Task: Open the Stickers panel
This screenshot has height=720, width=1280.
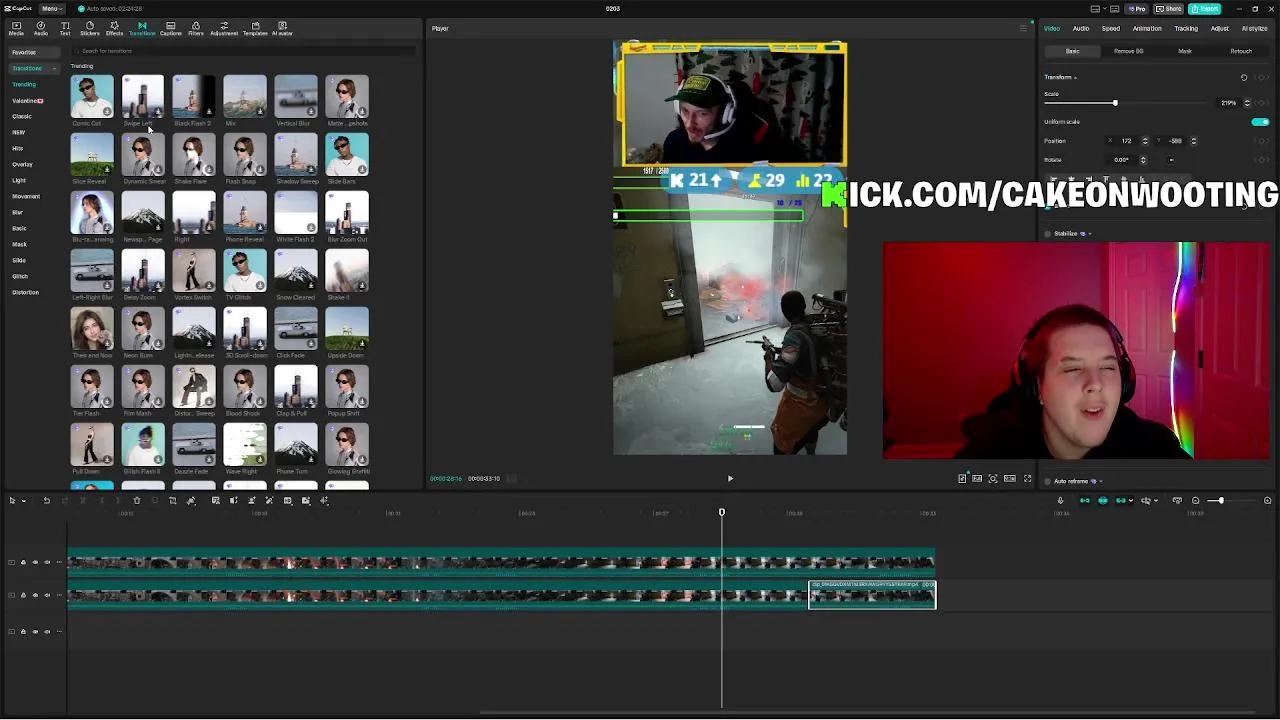Action: click(90, 28)
